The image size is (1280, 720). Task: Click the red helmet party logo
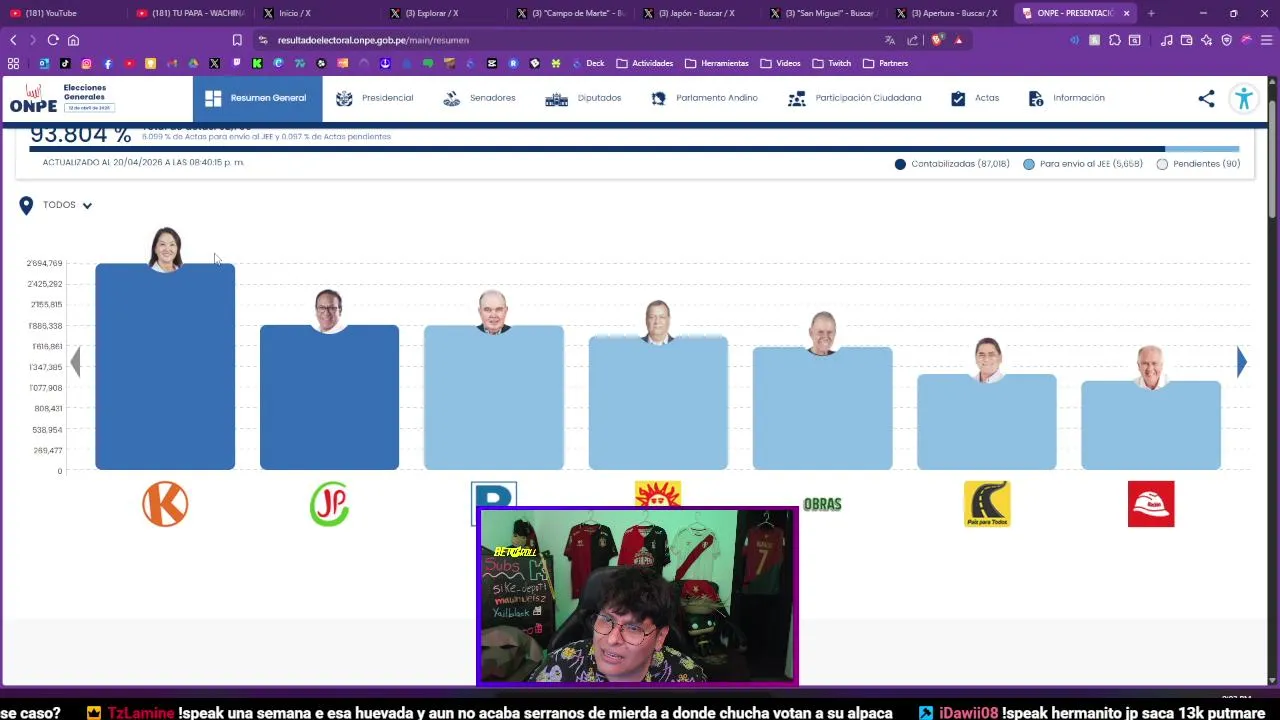pos(1151,504)
